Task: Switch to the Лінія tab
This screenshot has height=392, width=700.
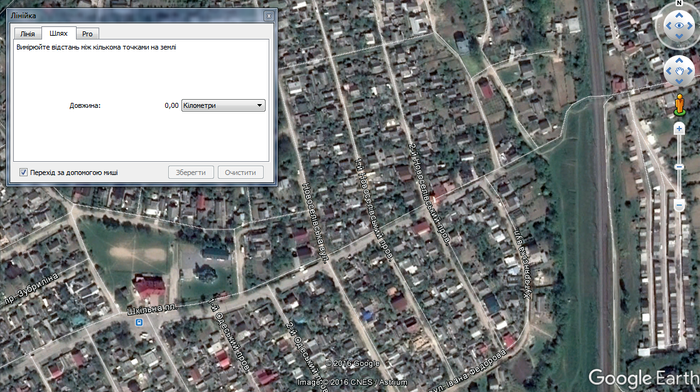Action: 27,33
